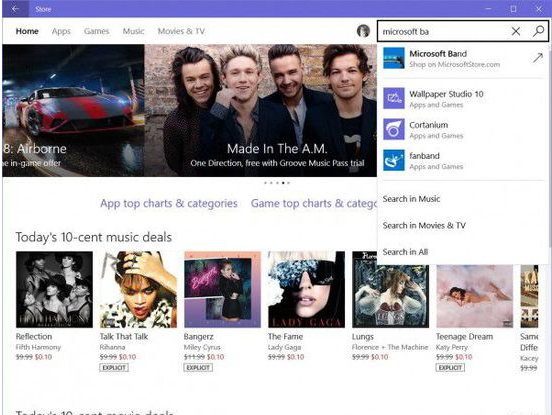Image resolution: width=552 pixels, height=415 pixels.
Task: Click the Reflection album title
Action: tap(34, 337)
